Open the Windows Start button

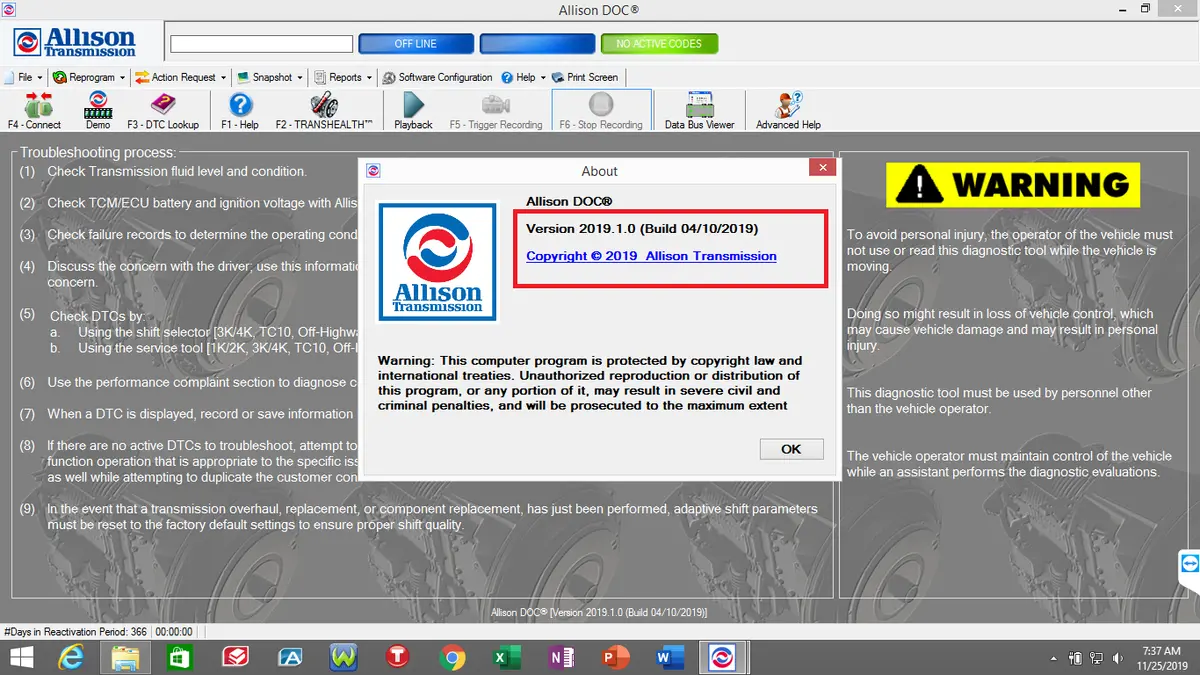click(21, 657)
